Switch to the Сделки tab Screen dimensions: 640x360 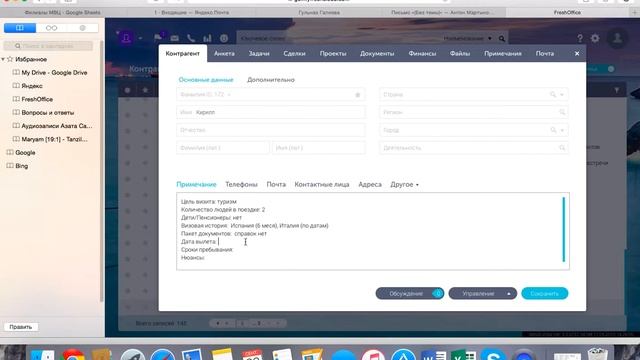[x=294, y=53]
